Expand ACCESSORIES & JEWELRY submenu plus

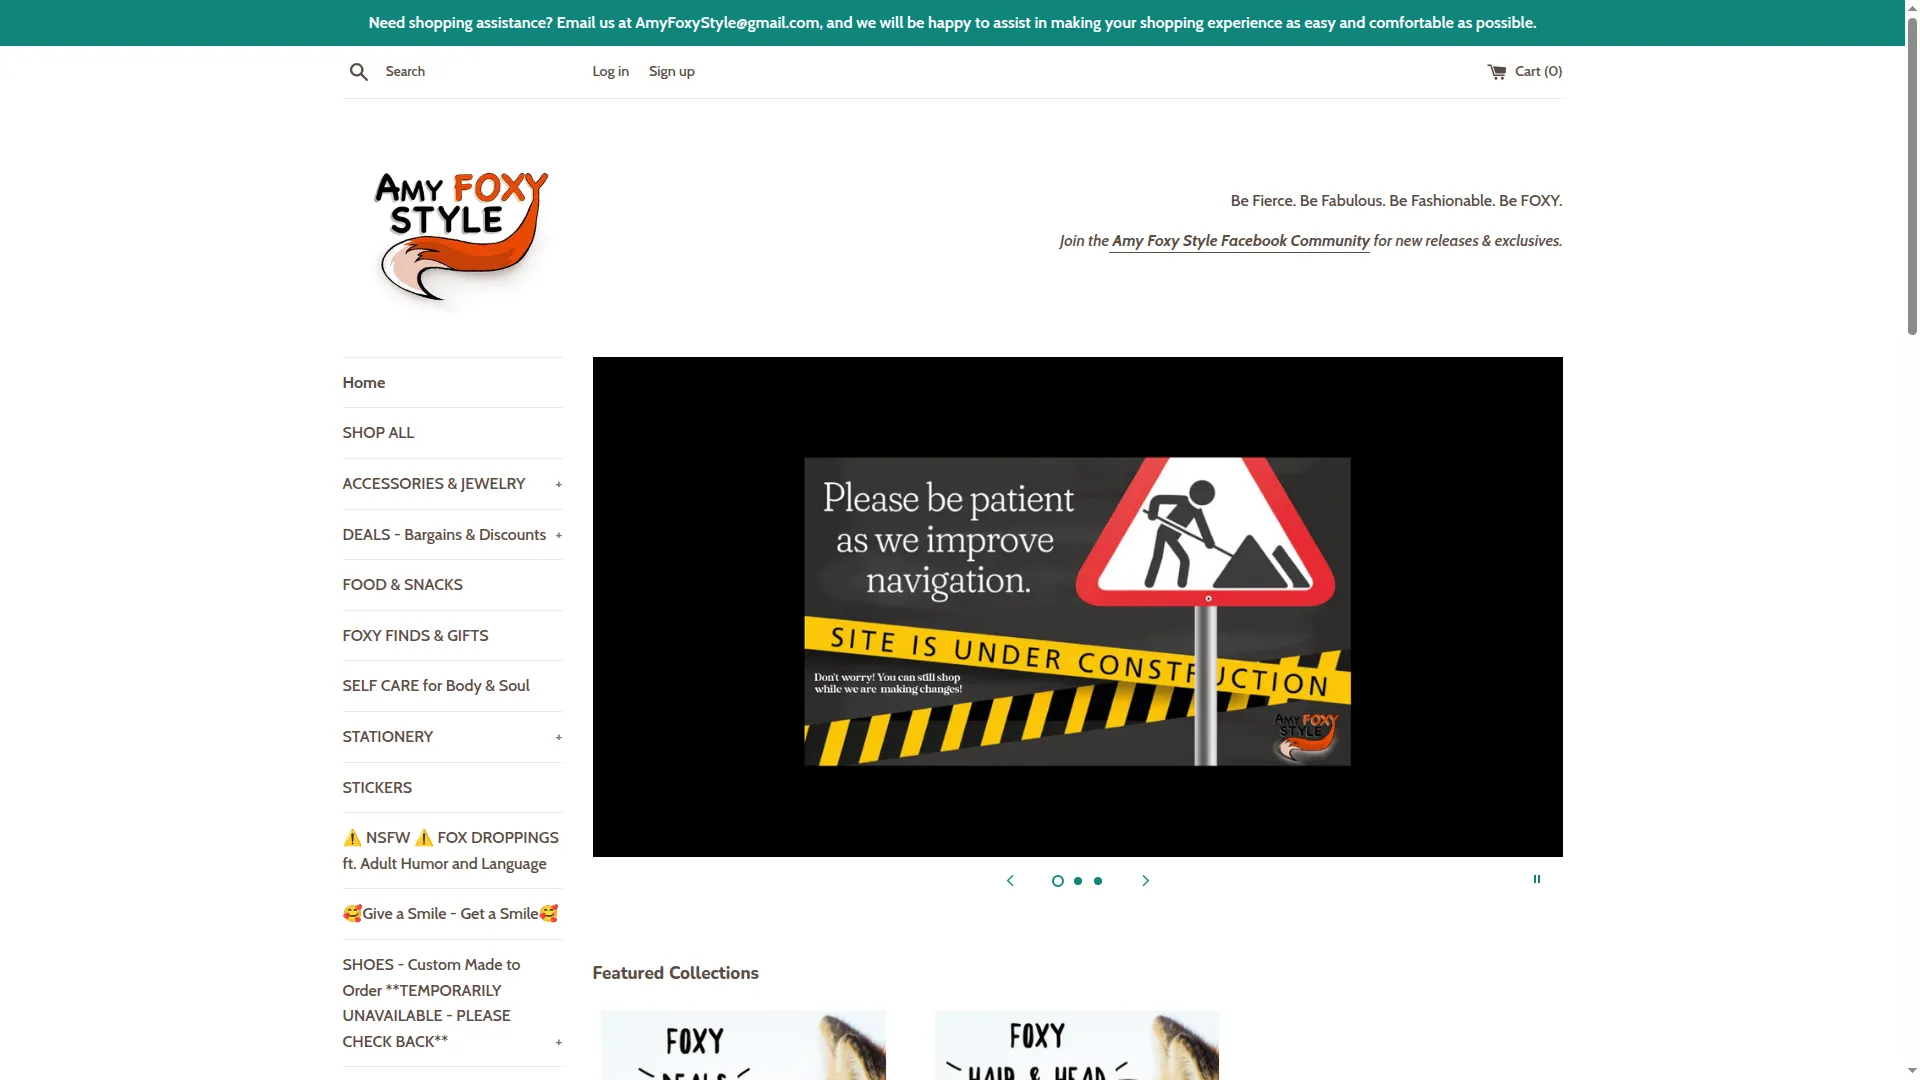(x=558, y=484)
